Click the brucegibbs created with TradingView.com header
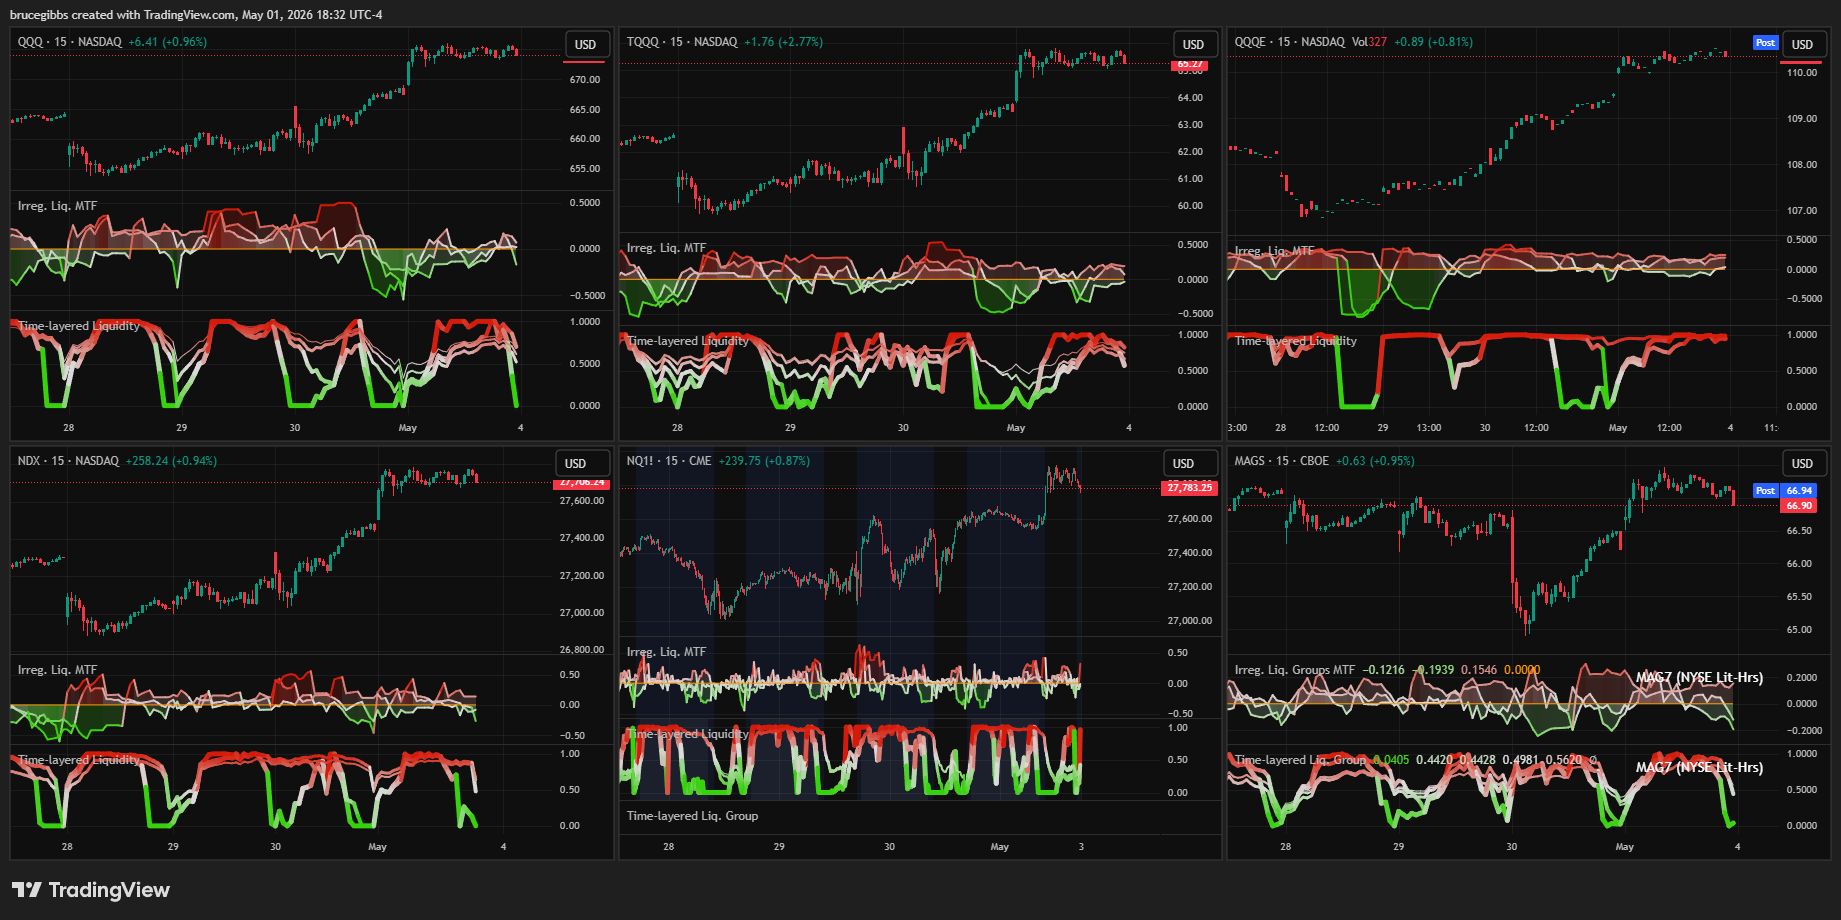The width and height of the screenshot is (1841, 920). click(x=196, y=15)
